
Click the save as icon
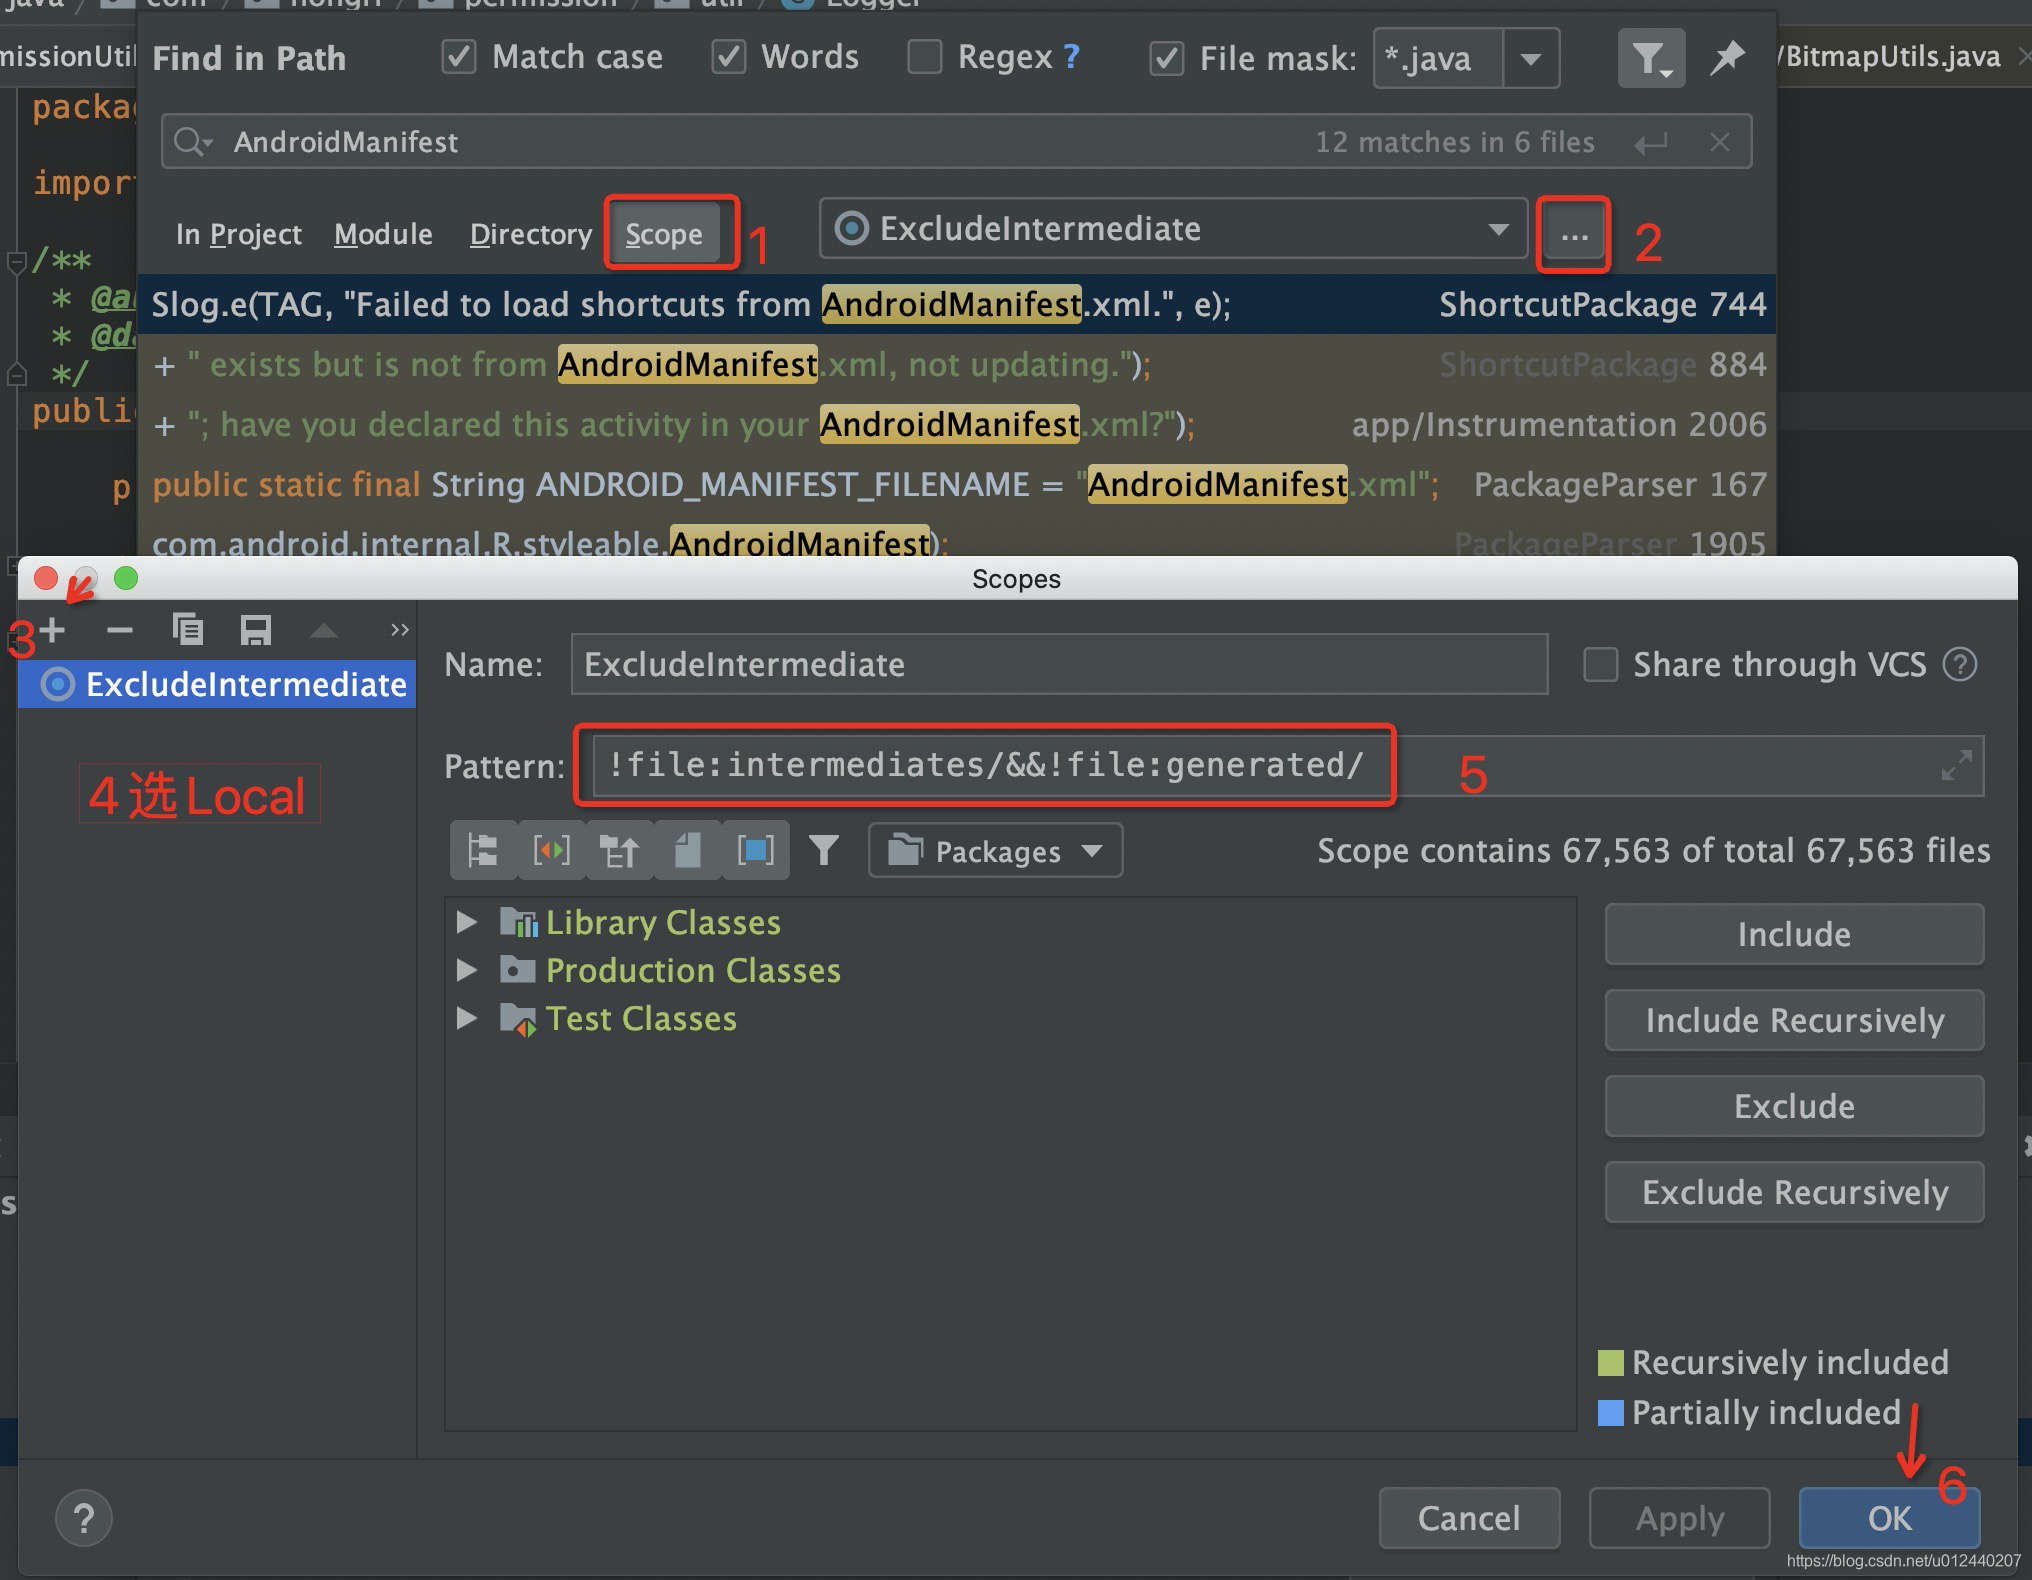coord(255,630)
